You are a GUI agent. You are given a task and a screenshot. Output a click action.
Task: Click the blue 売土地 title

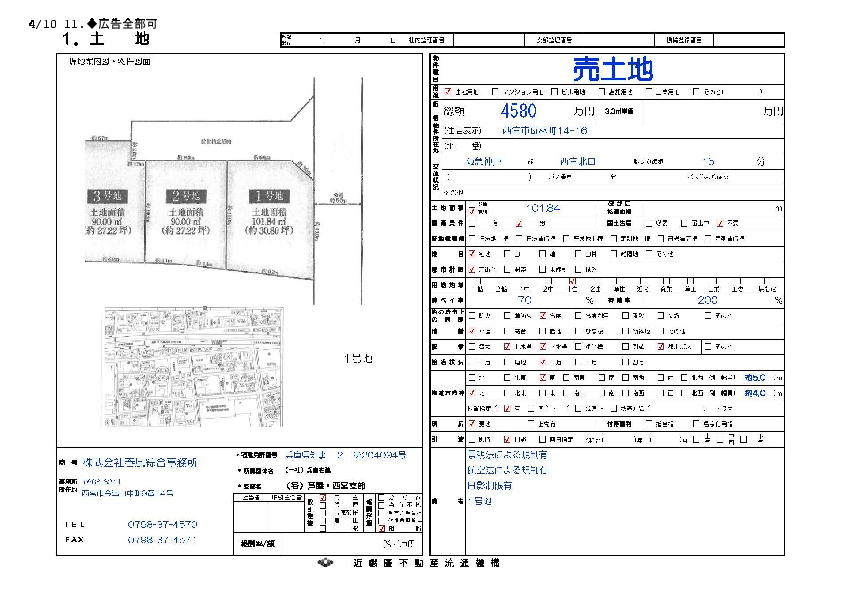click(612, 68)
